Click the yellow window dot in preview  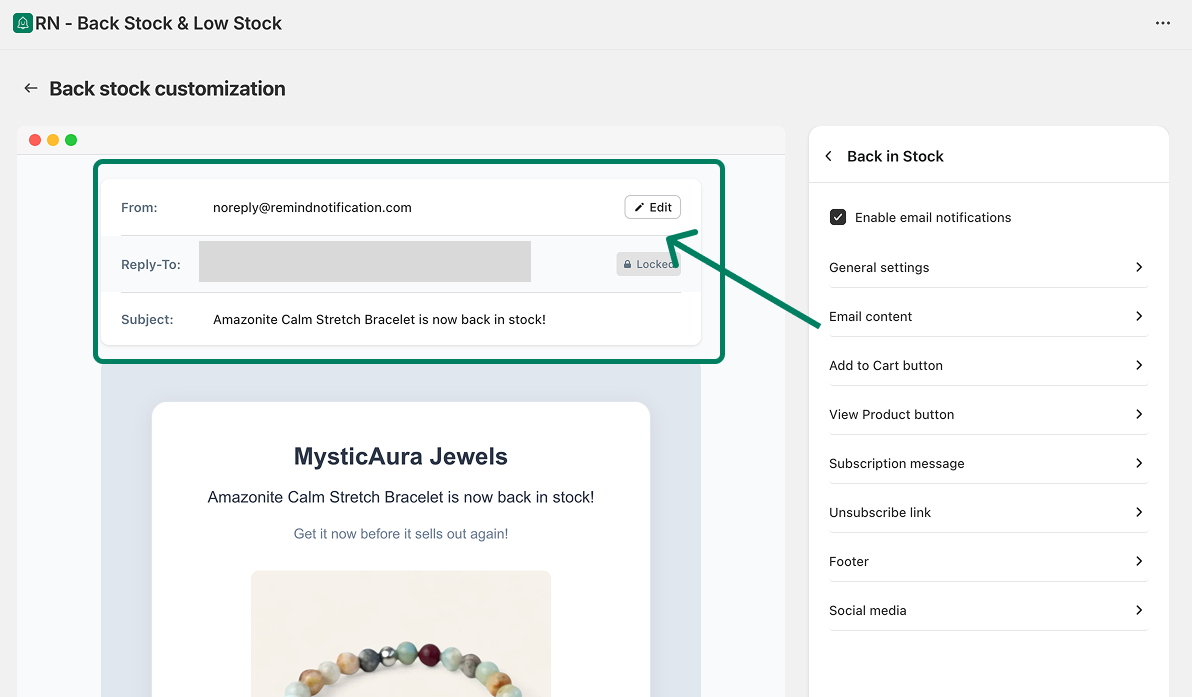[x=53, y=140]
